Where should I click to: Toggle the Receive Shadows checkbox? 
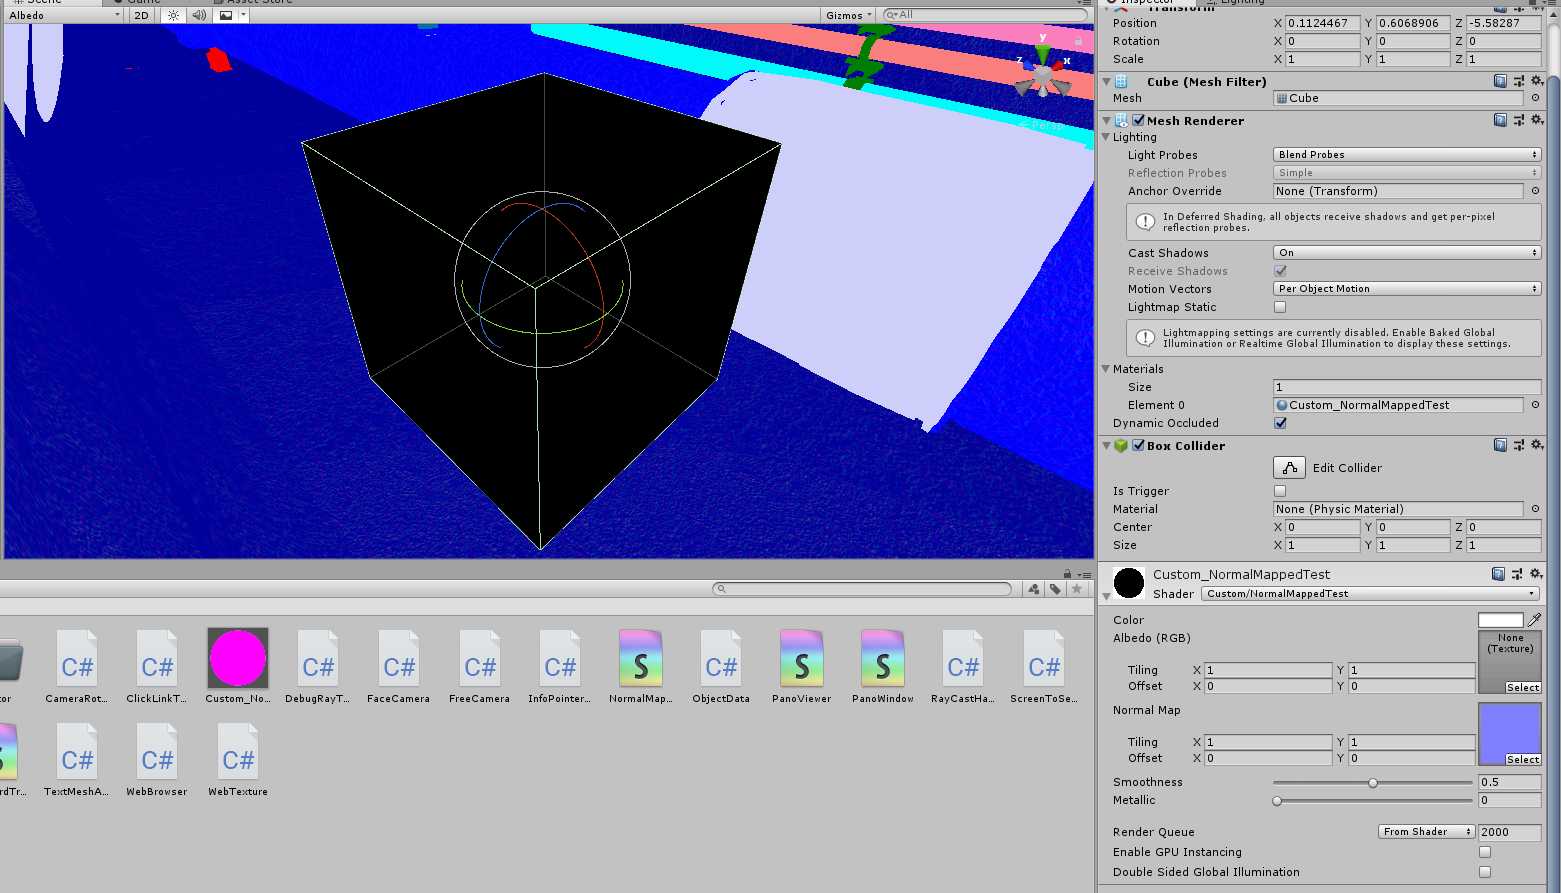pos(1280,271)
